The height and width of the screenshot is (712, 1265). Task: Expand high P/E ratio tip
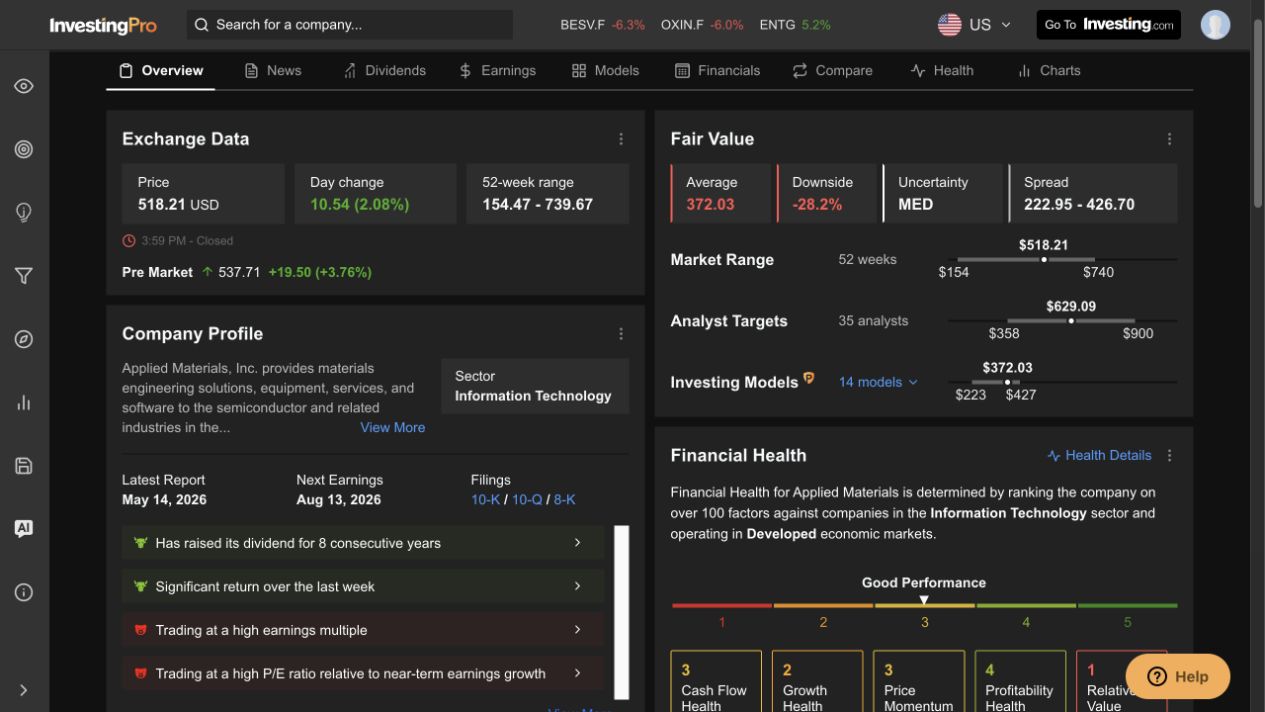363,674
